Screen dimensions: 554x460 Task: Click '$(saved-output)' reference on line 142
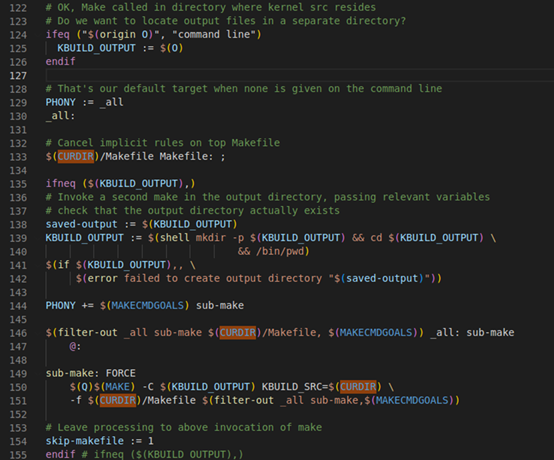[379, 278]
